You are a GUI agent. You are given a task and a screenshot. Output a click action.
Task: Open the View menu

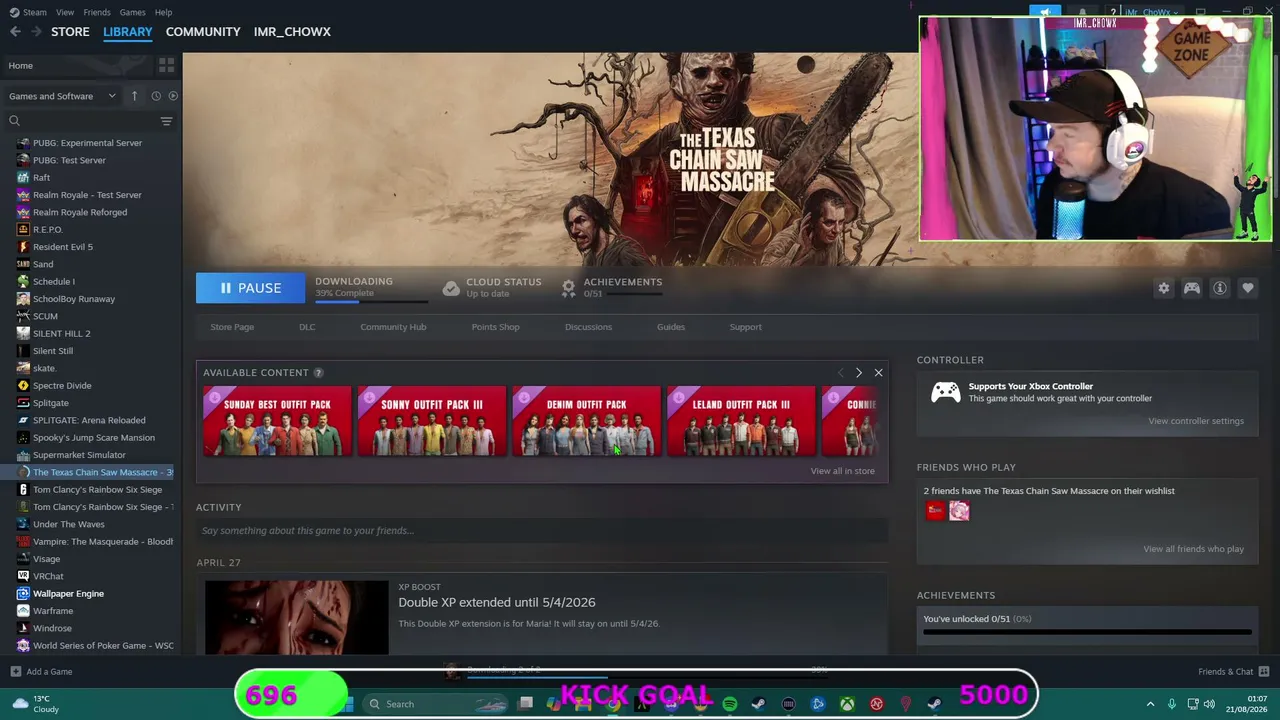point(65,12)
